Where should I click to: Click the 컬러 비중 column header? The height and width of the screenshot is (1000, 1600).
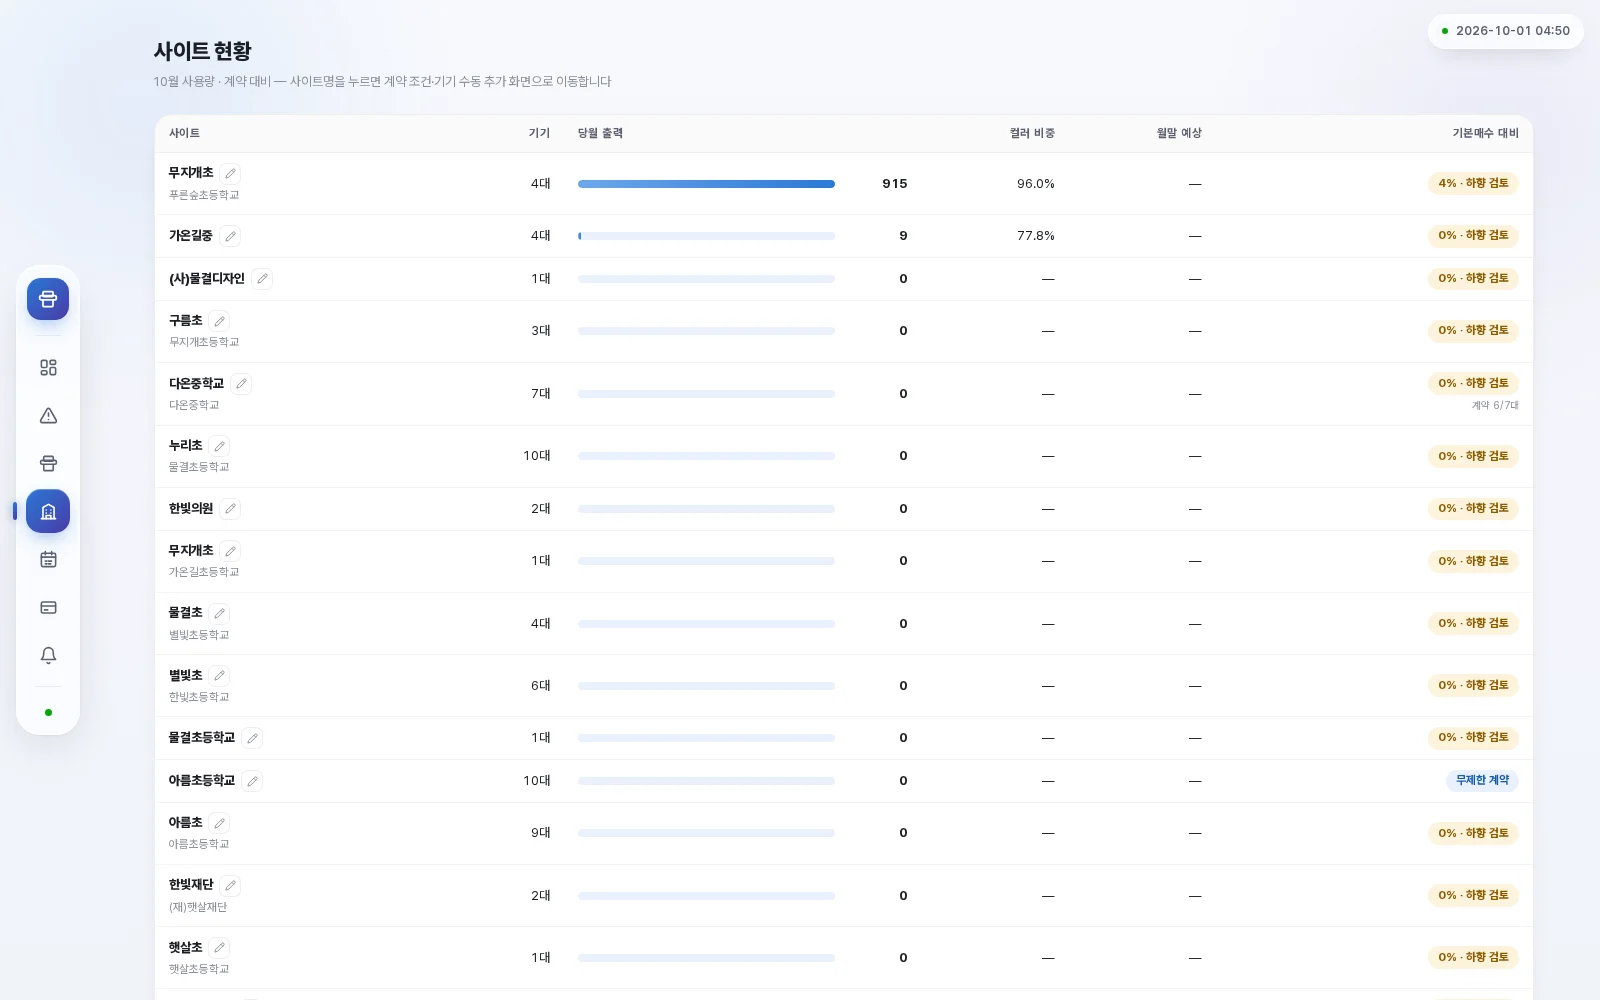[x=1032, y=133]
